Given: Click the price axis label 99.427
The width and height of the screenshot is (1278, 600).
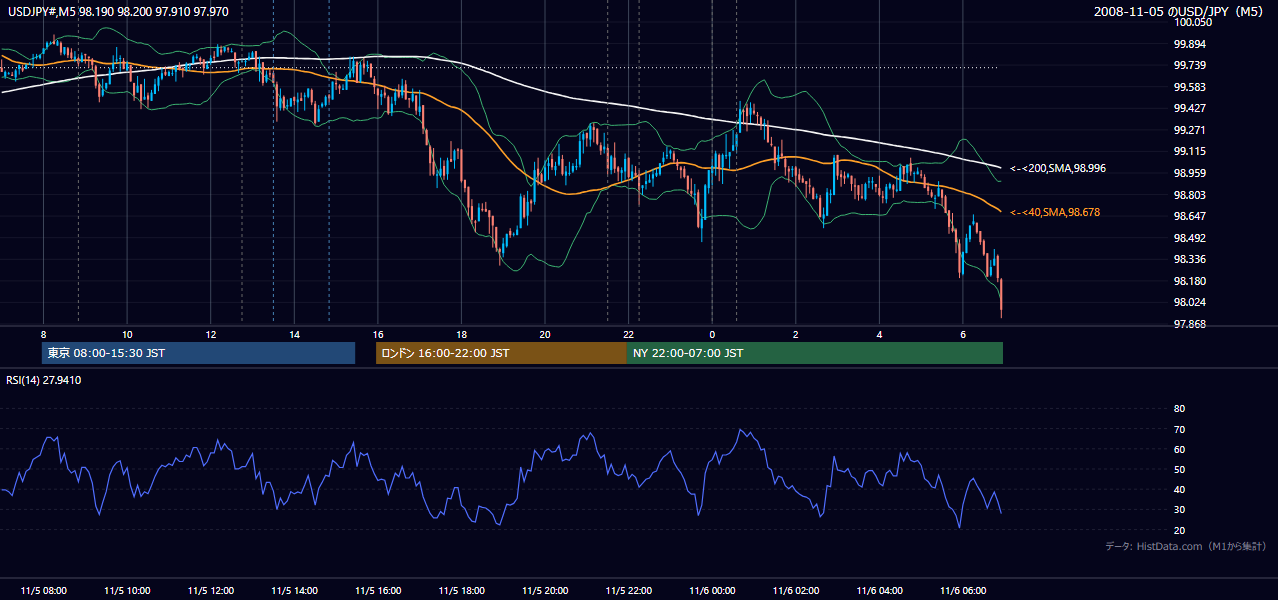Looking at the screenshot, I should [1190, 109].
